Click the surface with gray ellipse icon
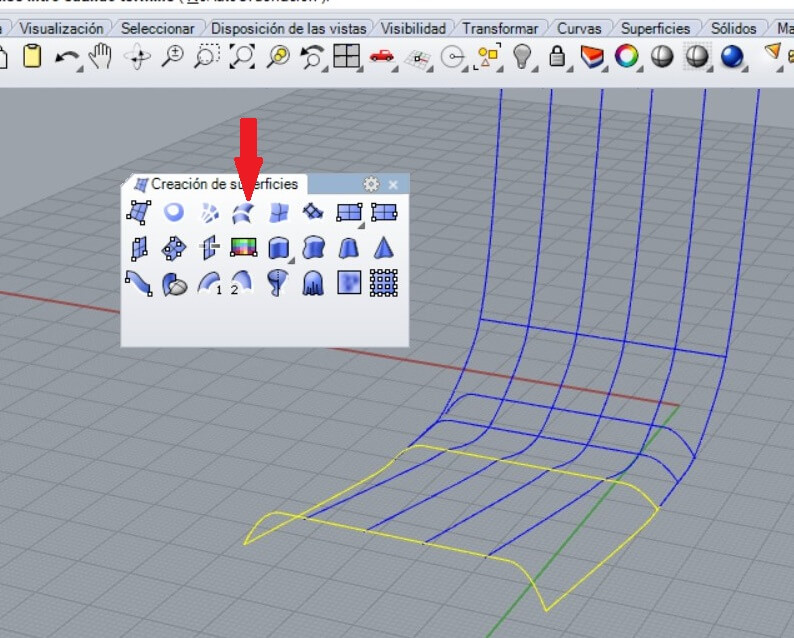794x638 pixels. tap(175, 285)
